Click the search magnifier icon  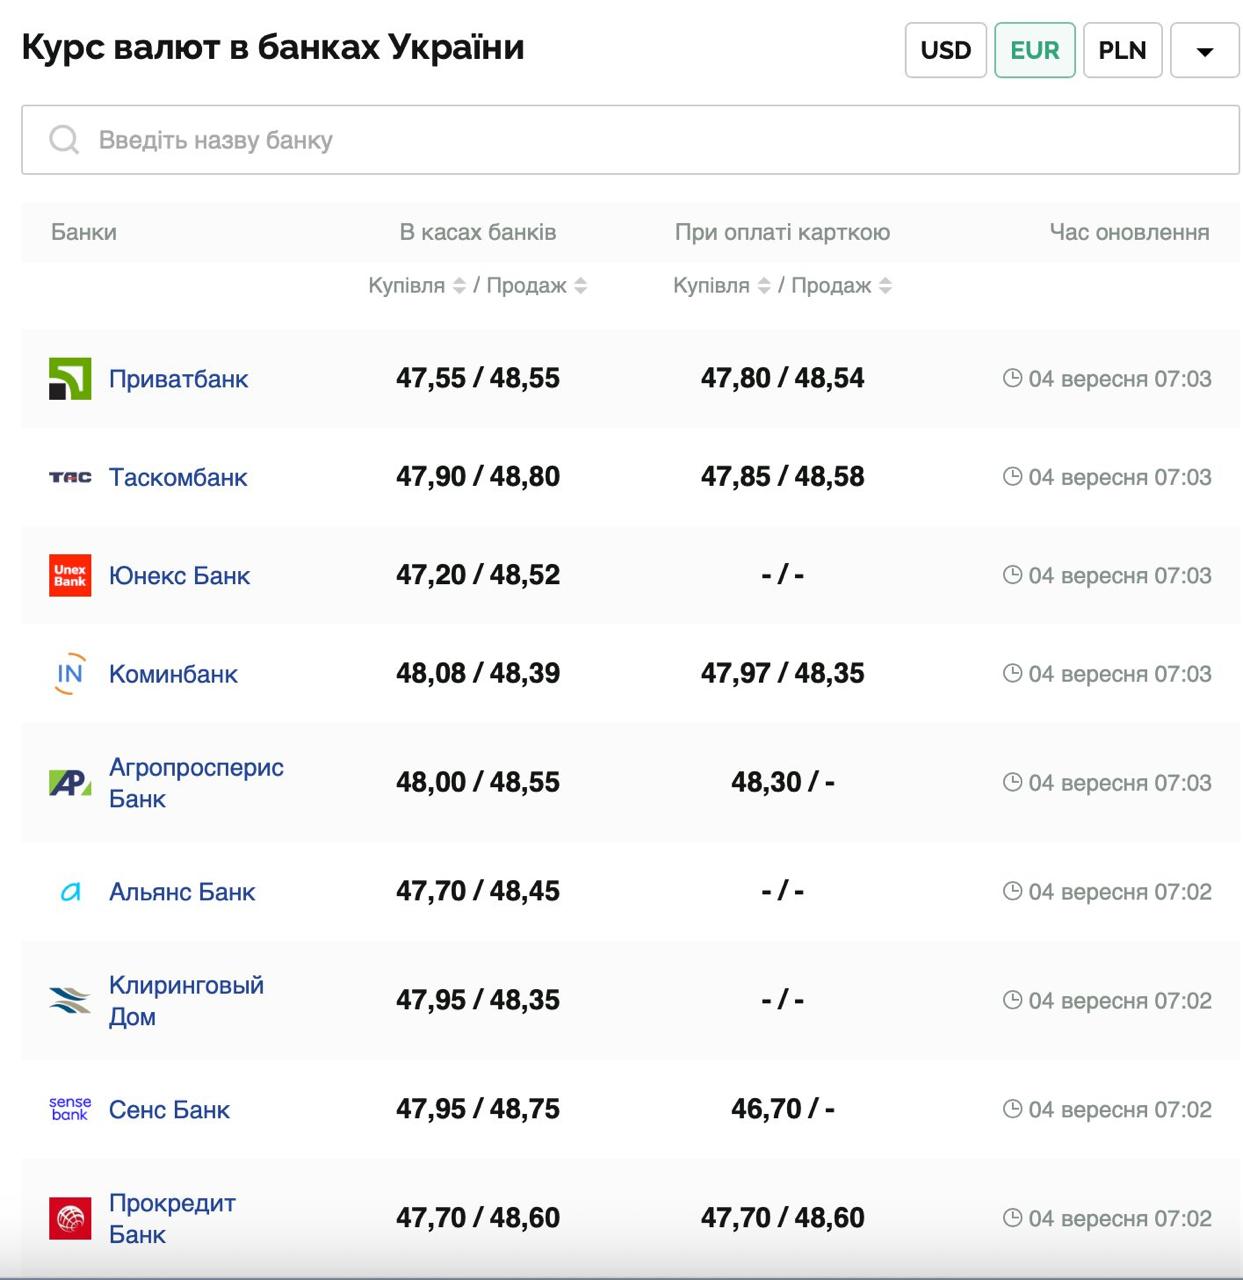tap(64, 140)
